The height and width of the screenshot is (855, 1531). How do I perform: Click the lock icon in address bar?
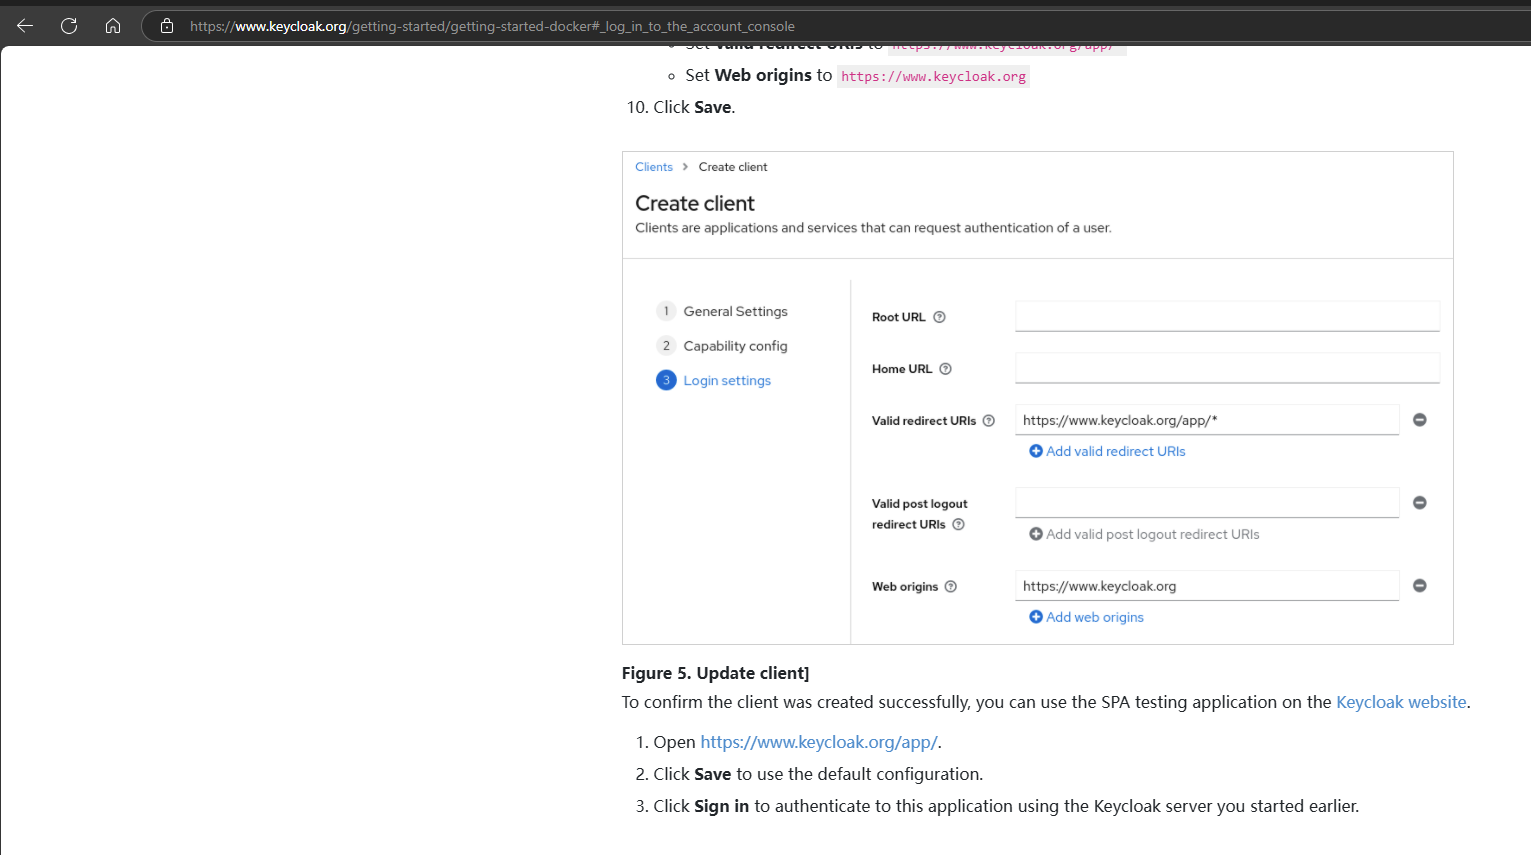click(167, 26)
